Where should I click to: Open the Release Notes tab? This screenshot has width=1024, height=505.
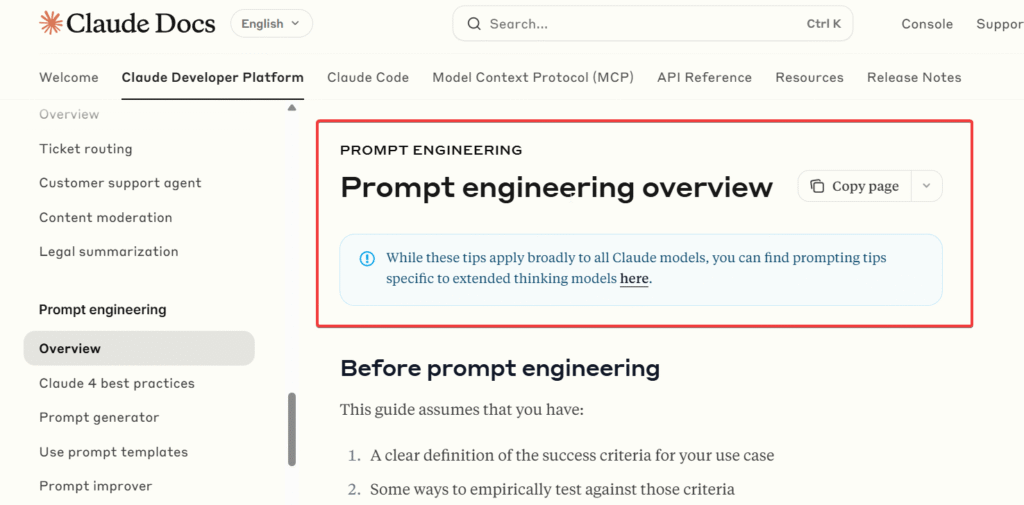[914, 77]
